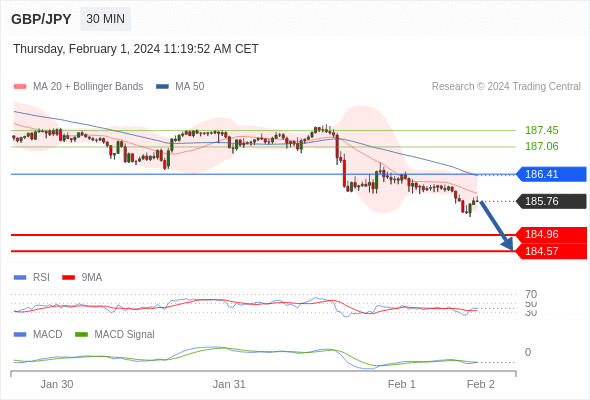Select the red 184.57 support price tag
The width and height of the screenshot is (590, 400).
pos(552,251)
